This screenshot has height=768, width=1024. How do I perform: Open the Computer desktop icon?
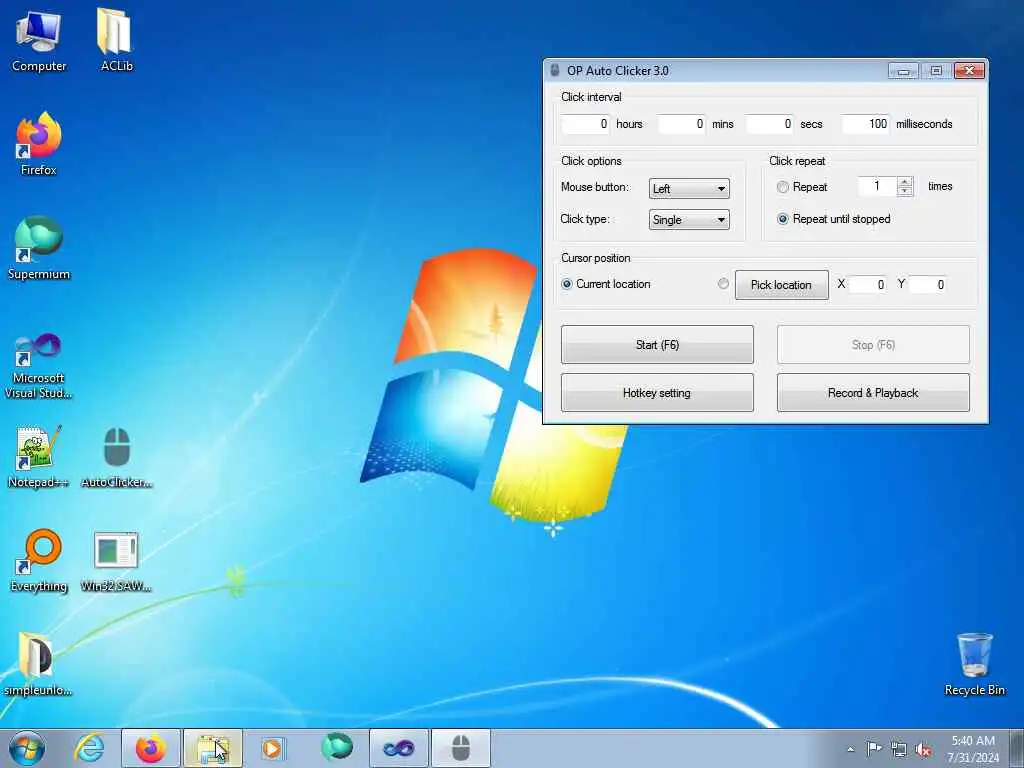(39, 40)
